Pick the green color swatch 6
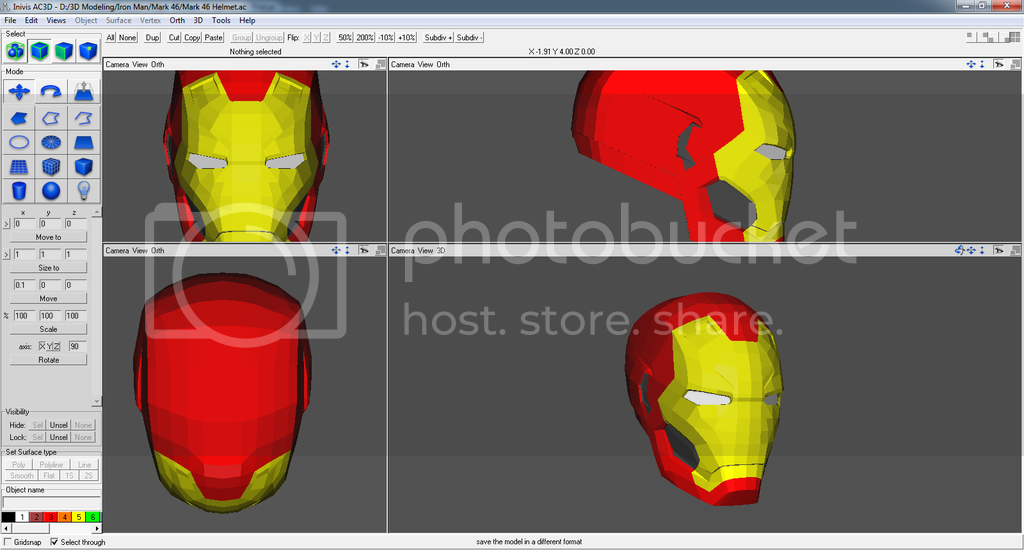The width and height of the screenshot is (1024, 550). click(x=93, y=517)
